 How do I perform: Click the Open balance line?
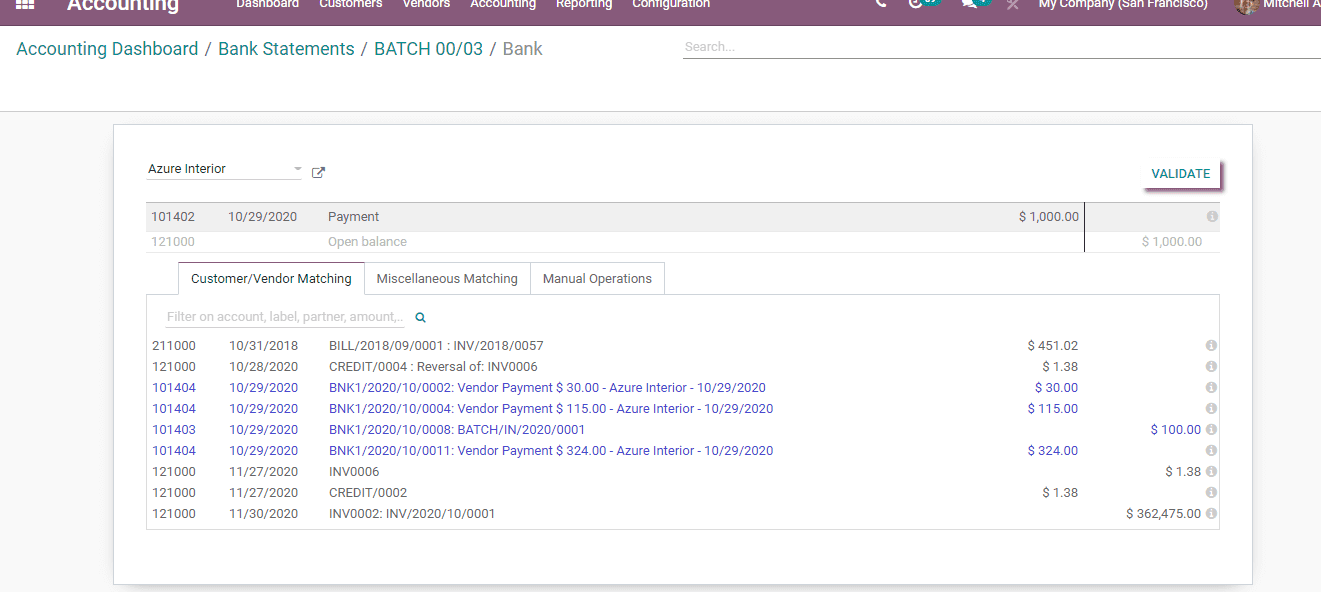(x=682, y=242)
